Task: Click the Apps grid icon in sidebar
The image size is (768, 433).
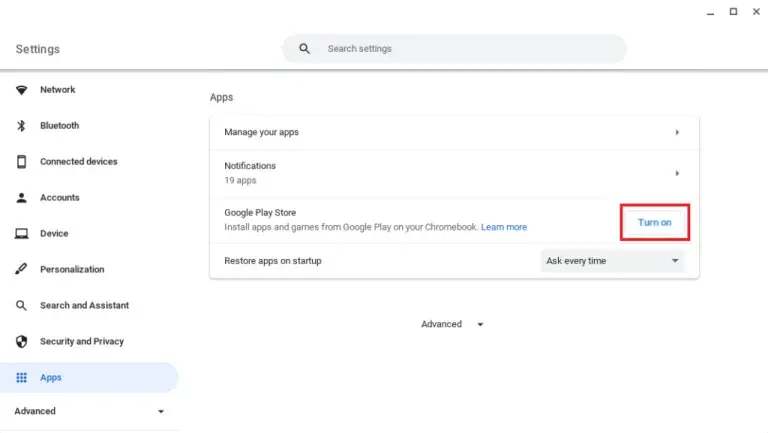Action: pos(21,378)
